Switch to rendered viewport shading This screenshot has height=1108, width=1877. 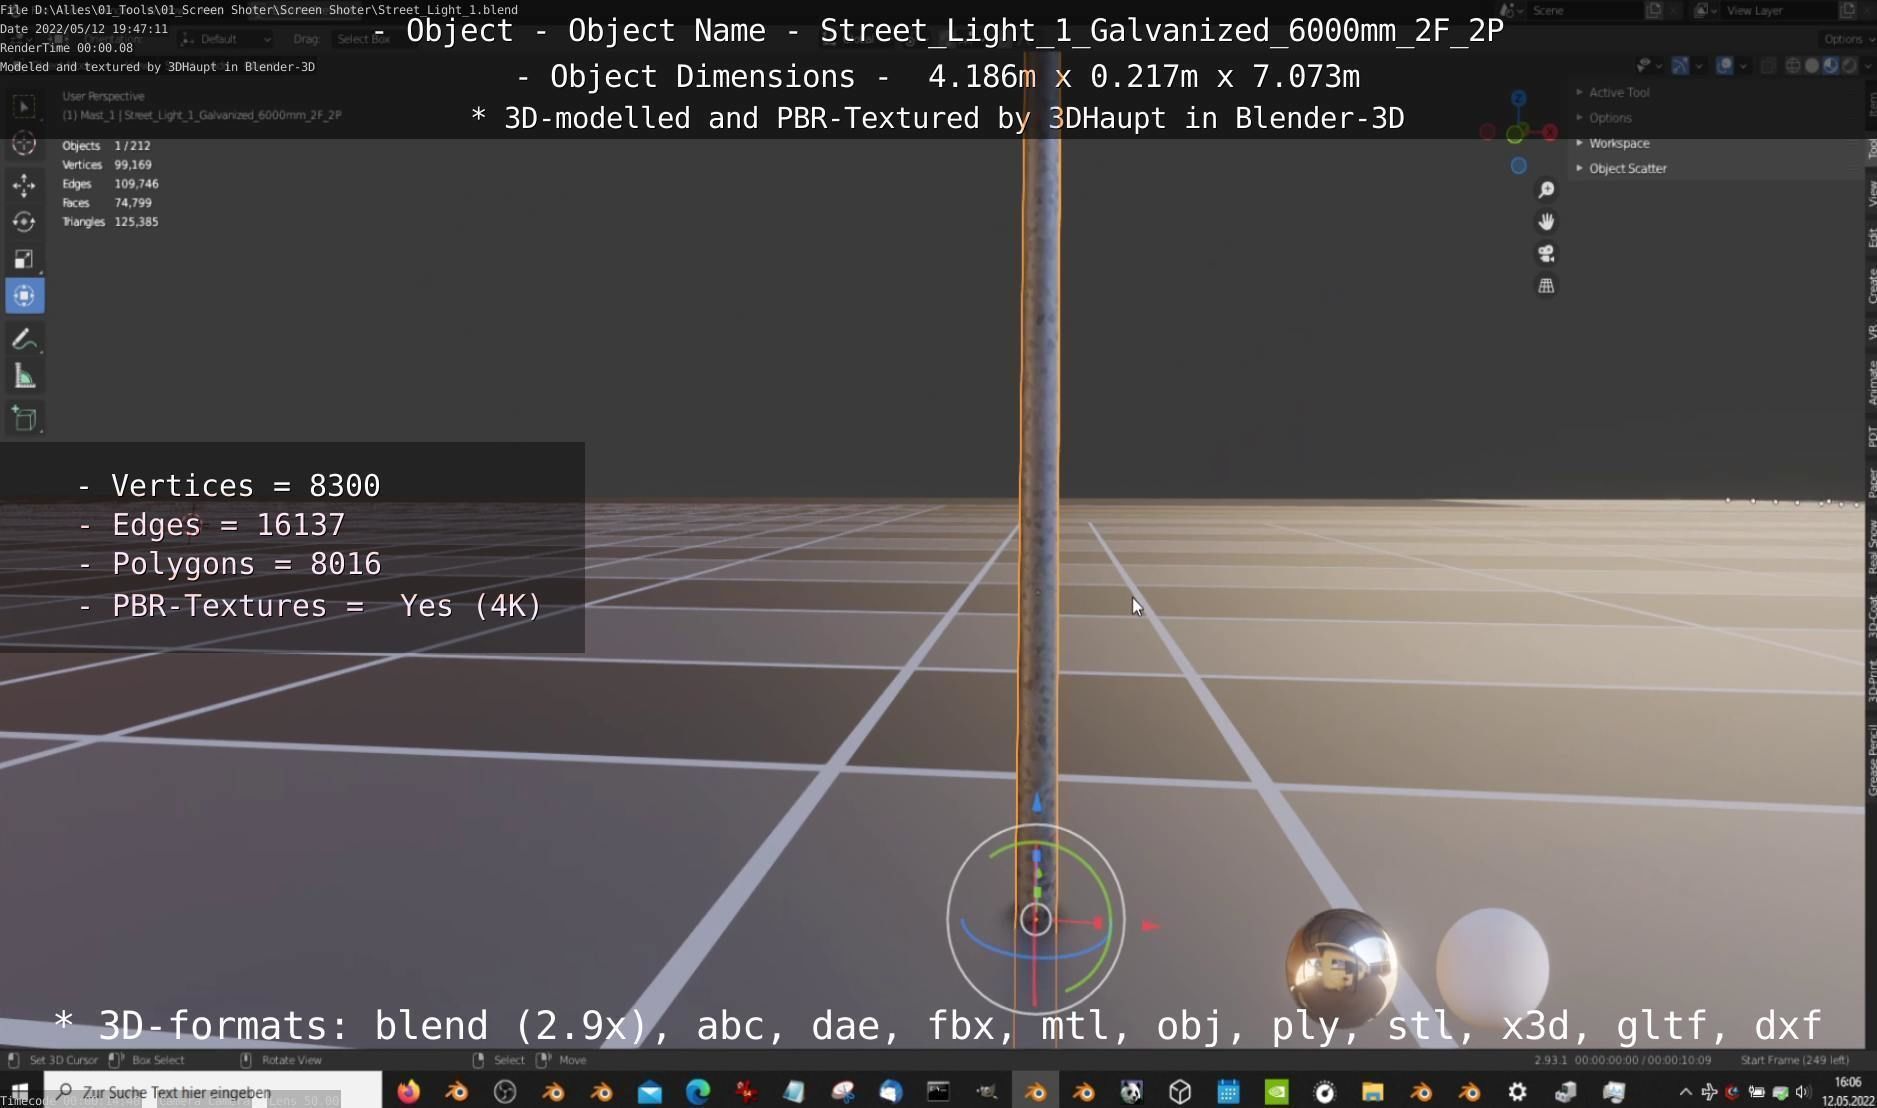coord(1850,66)
